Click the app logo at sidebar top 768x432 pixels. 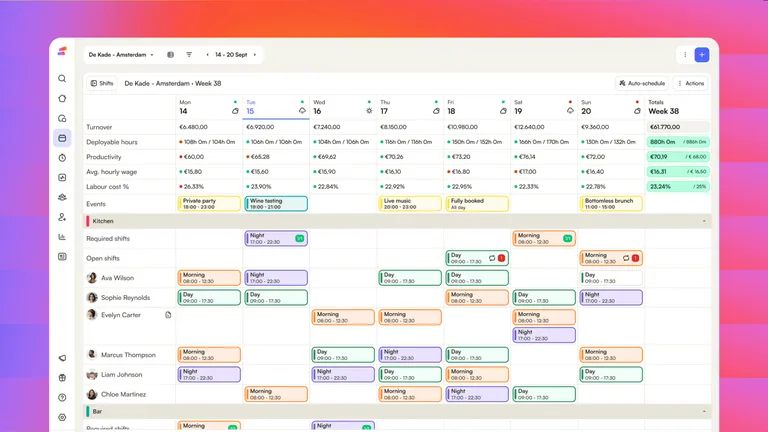[62, 51]
